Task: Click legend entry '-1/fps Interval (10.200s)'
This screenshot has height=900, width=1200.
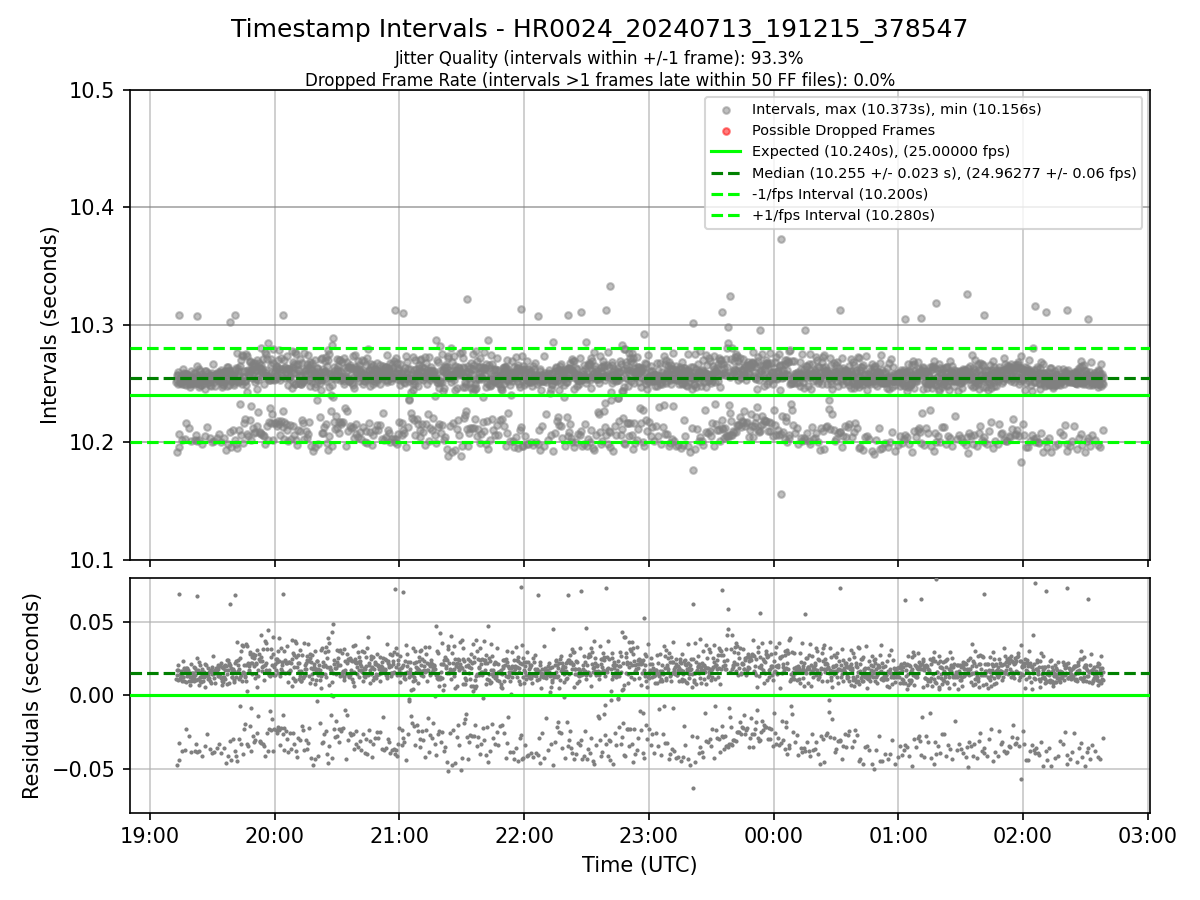Action: pyautogui.click(x=839, y=194)
